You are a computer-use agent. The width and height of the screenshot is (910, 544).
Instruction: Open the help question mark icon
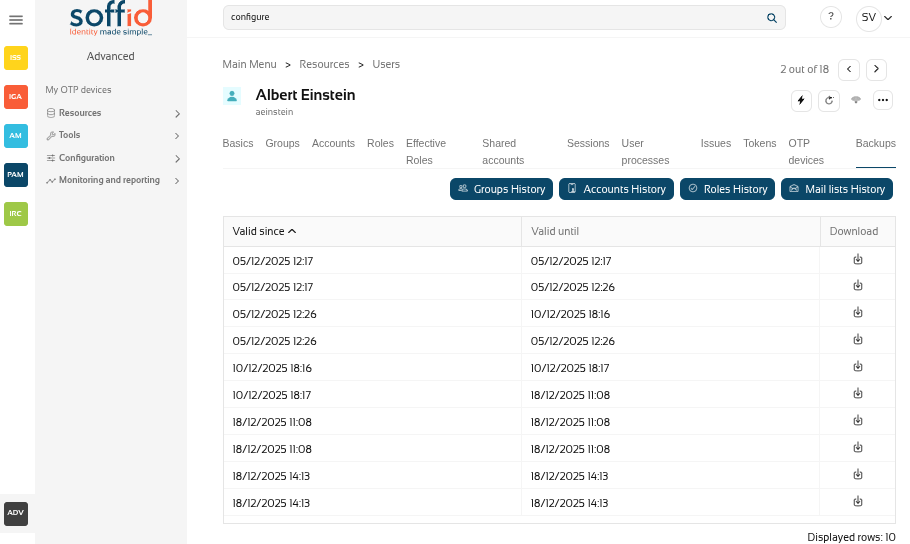[830, 17]
